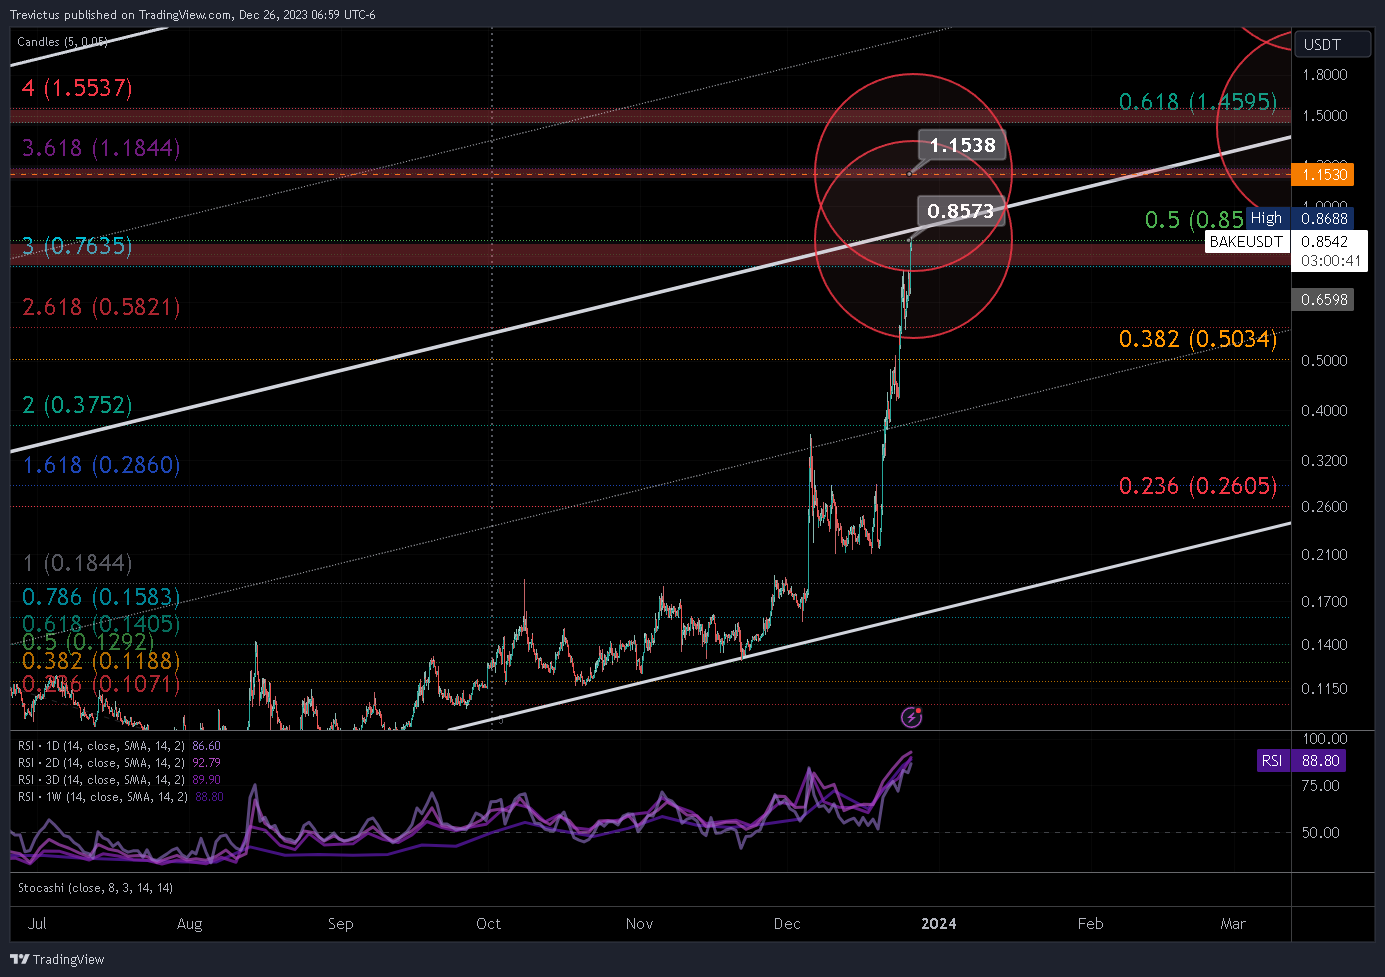Select the 0.8573 price callout
The width and height of the screenshot is (1385, 977).
point(960,211)
